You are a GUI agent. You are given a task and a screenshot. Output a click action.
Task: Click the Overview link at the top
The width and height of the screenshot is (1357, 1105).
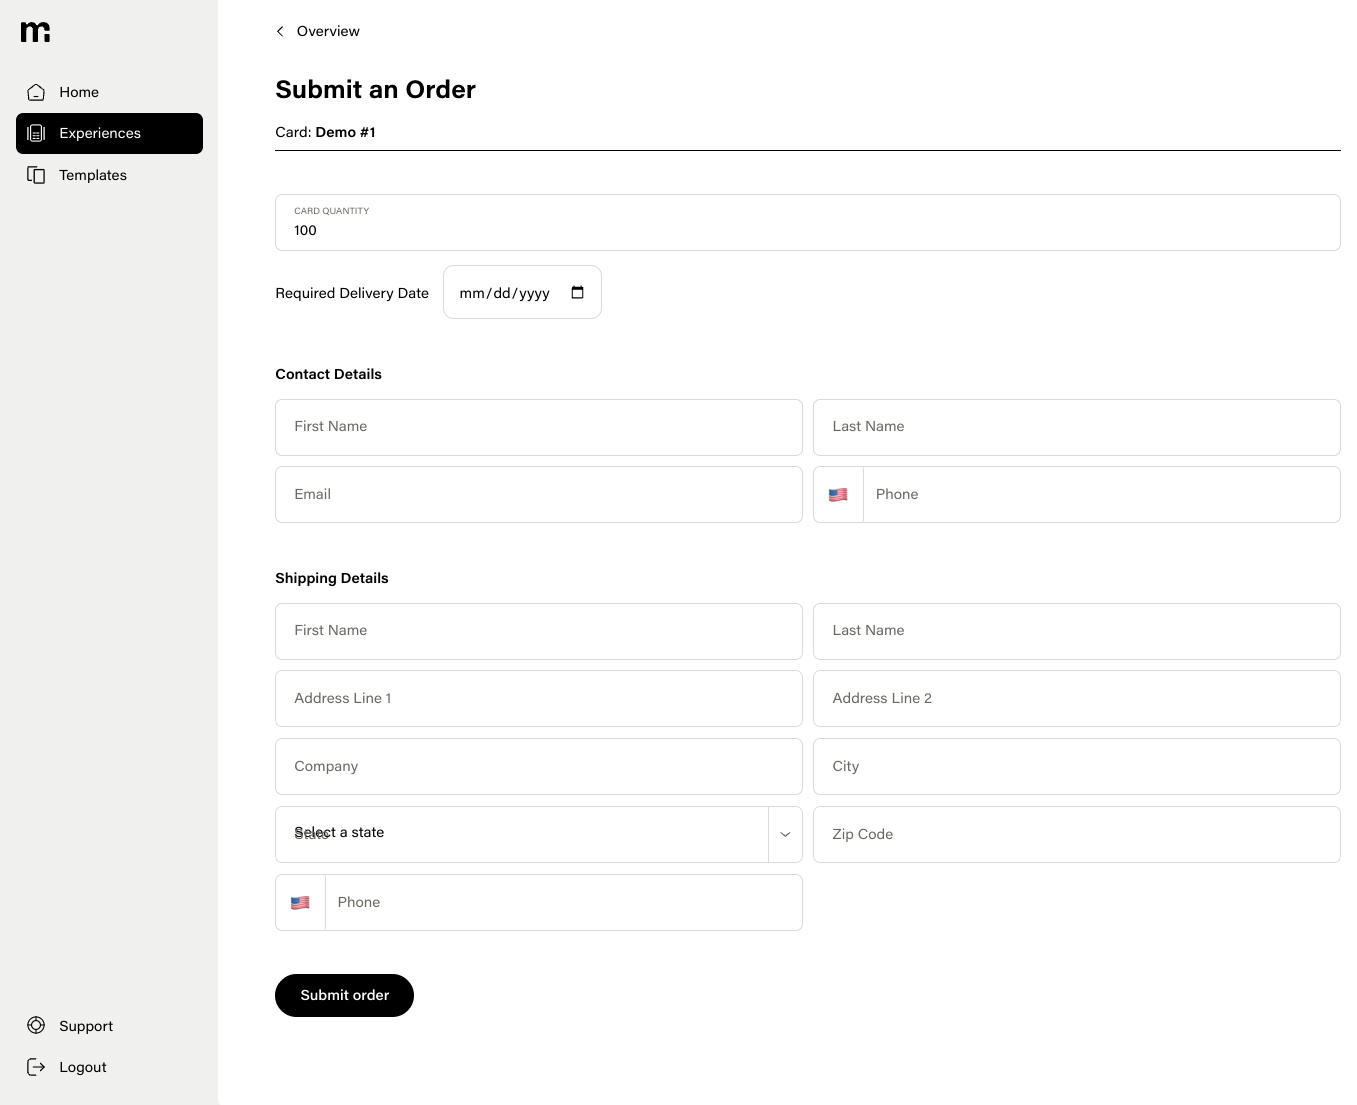point(327,31)
